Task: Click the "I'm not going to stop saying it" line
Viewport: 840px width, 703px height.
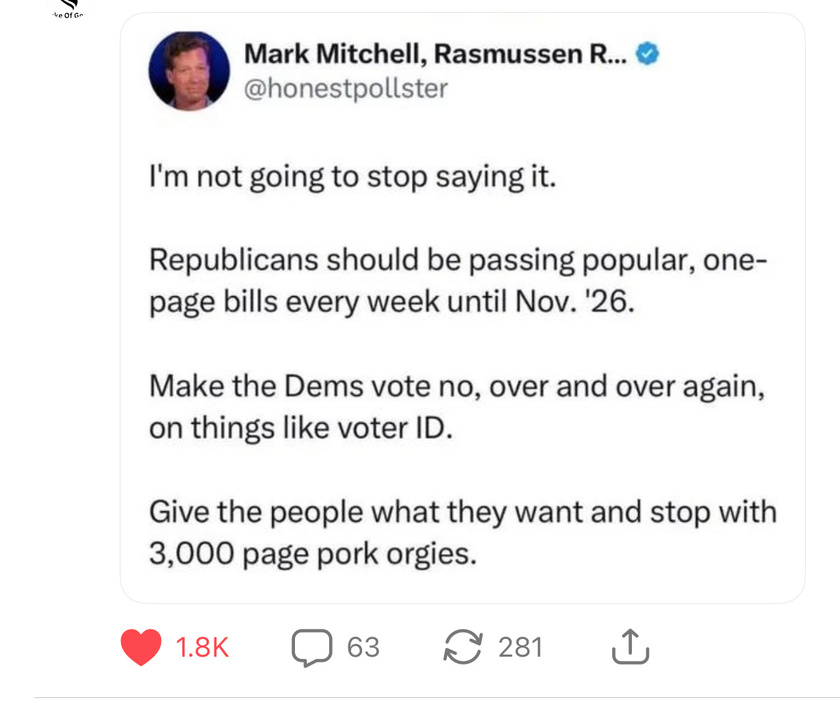Action: (x=350, y=177)
